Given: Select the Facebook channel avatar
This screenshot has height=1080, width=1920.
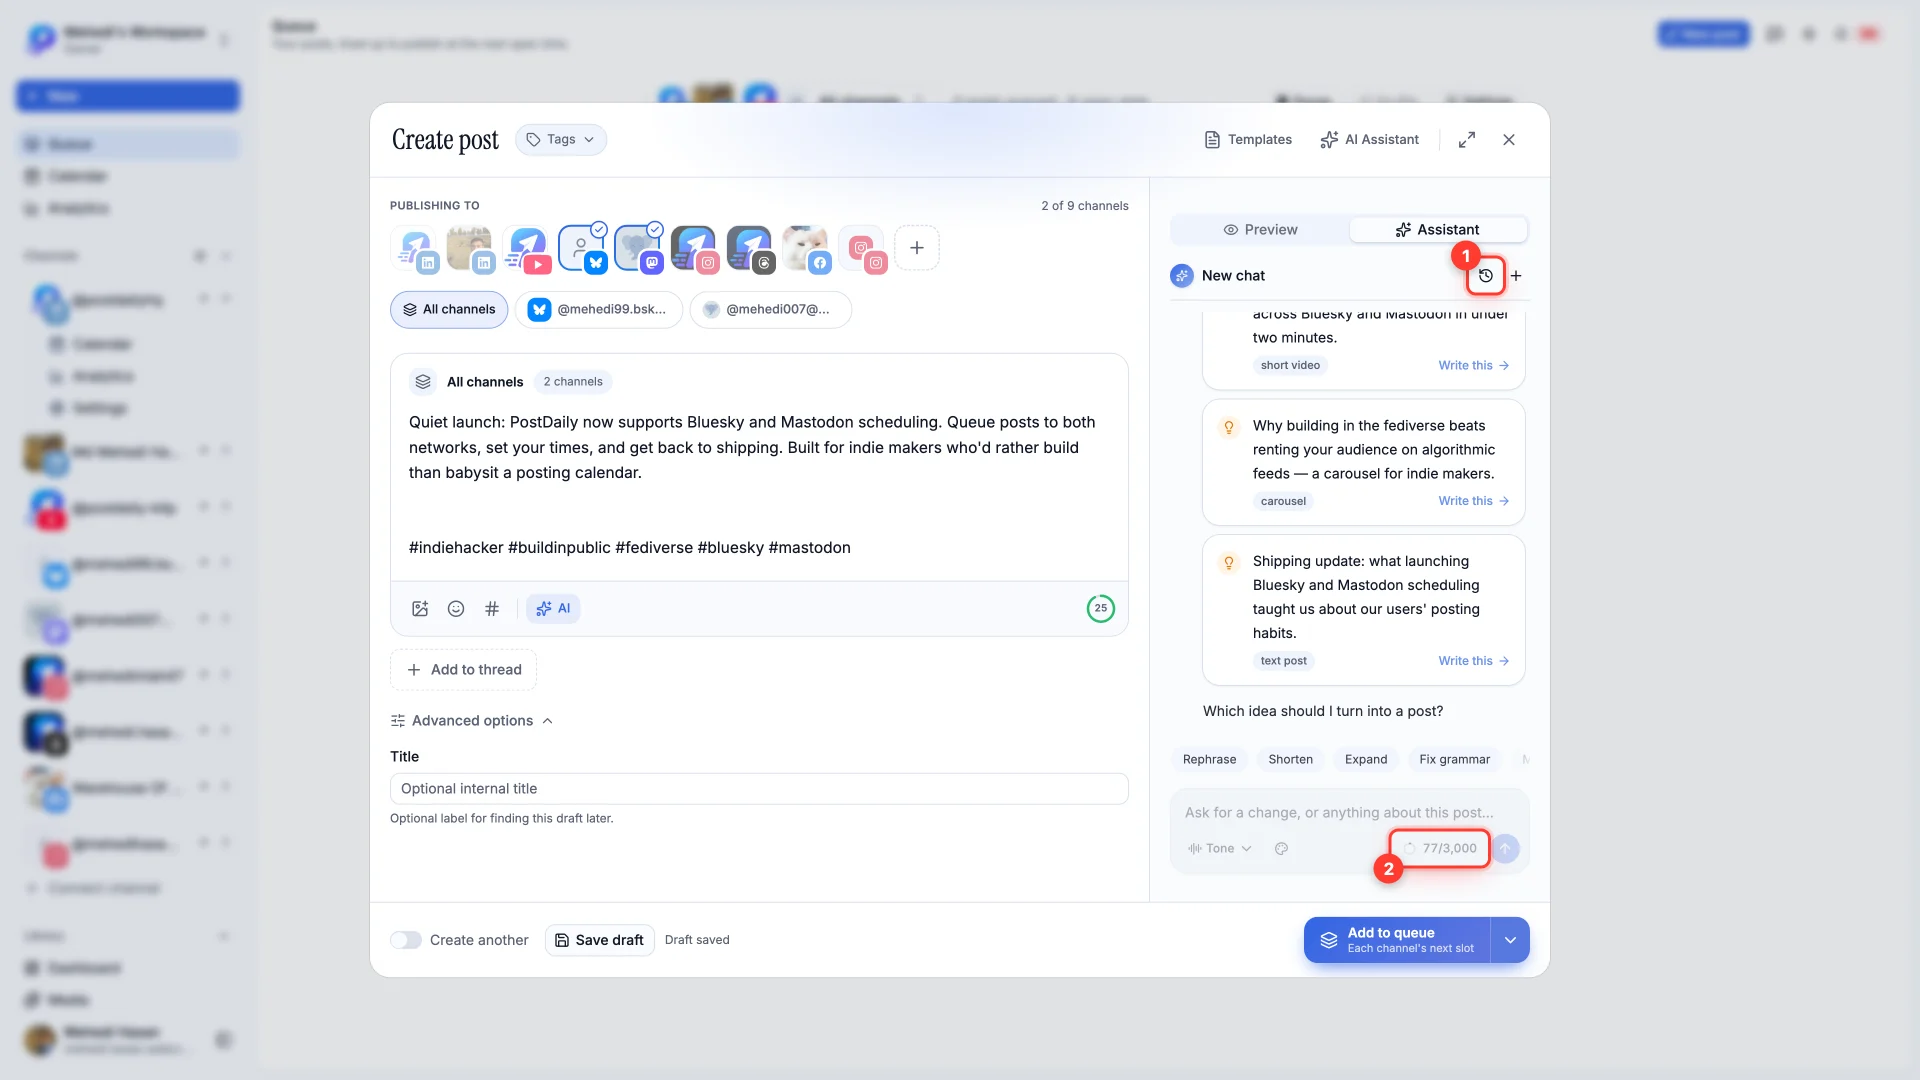Looking at the screenshot, I should (806, 248).
